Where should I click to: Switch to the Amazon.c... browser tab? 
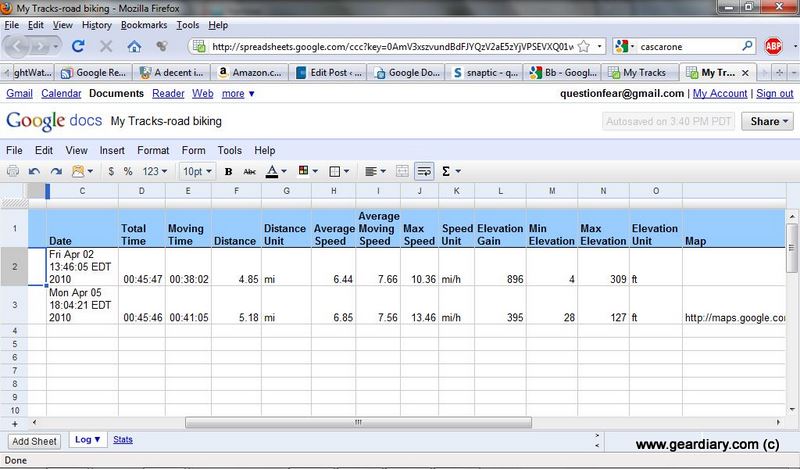coord(251,72)
